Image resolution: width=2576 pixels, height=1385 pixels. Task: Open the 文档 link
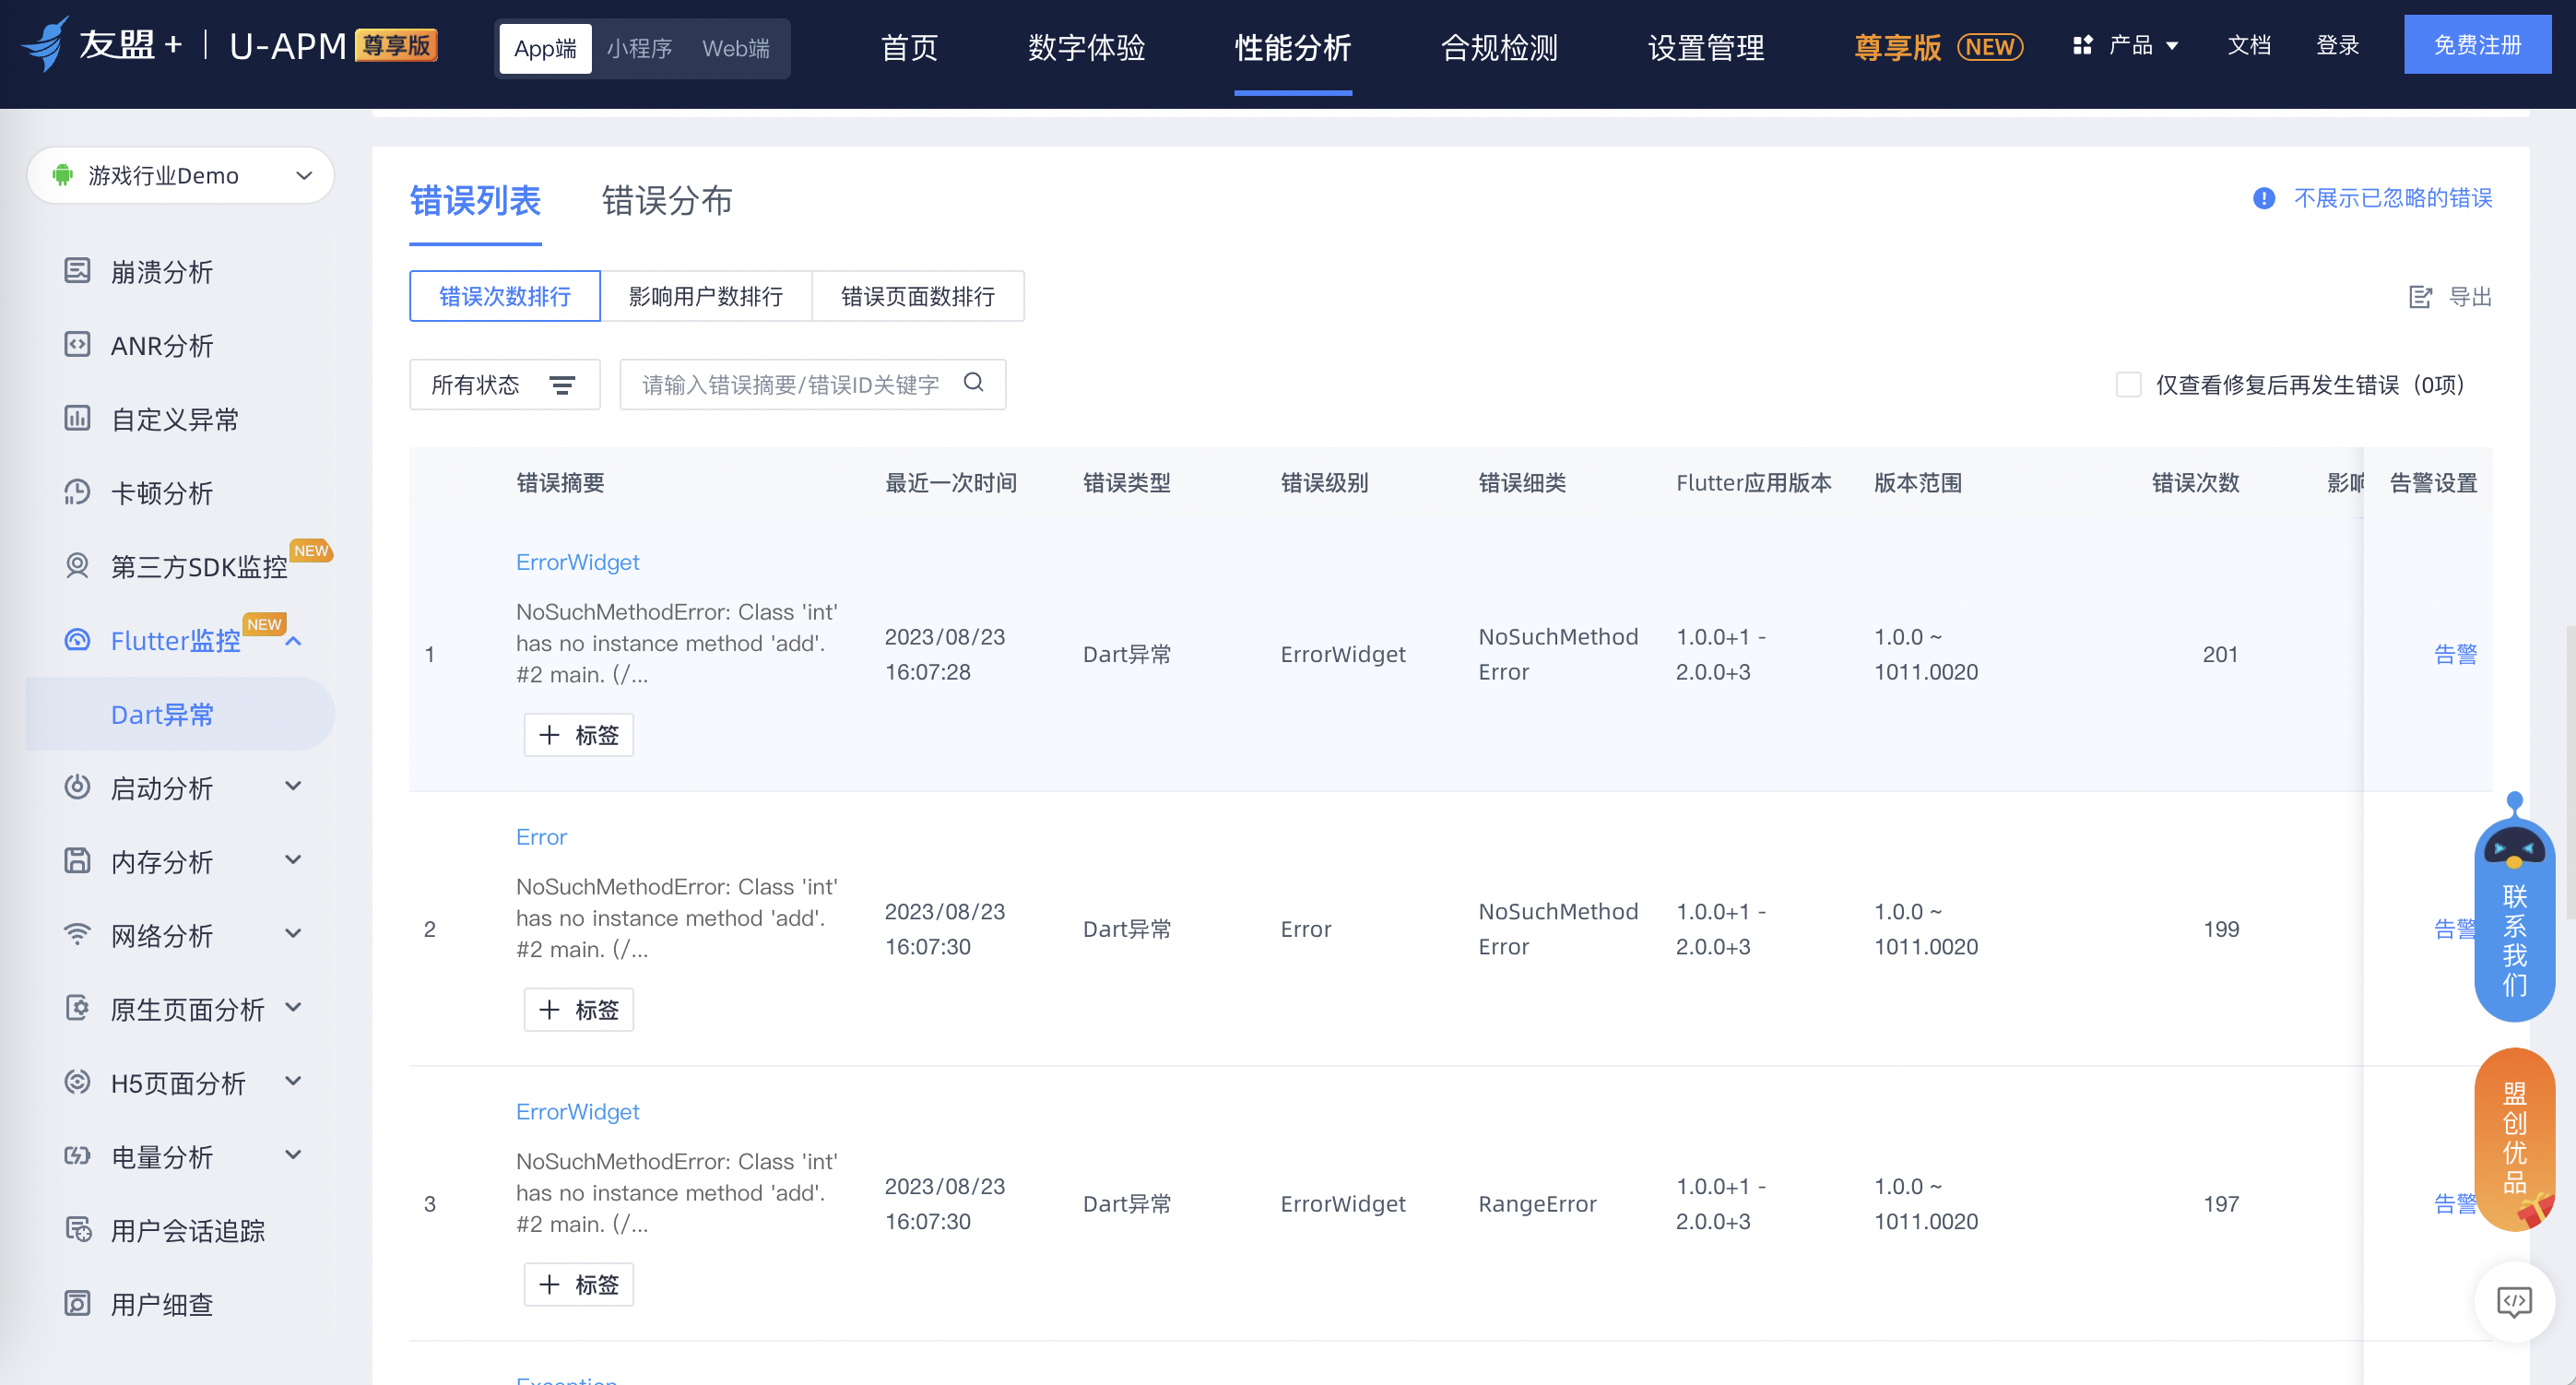(x=2250, y=45)
